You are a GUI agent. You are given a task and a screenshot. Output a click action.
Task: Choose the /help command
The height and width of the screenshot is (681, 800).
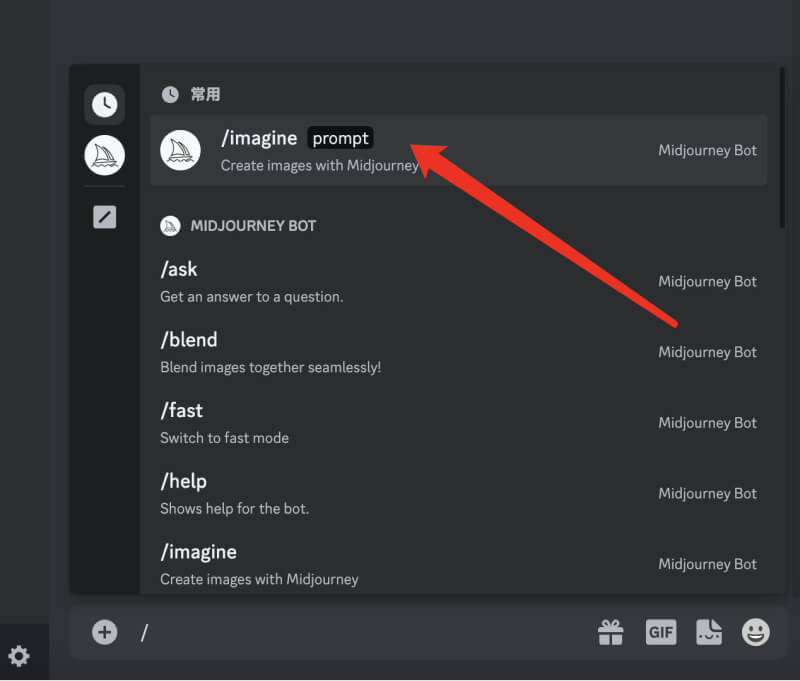459,493
